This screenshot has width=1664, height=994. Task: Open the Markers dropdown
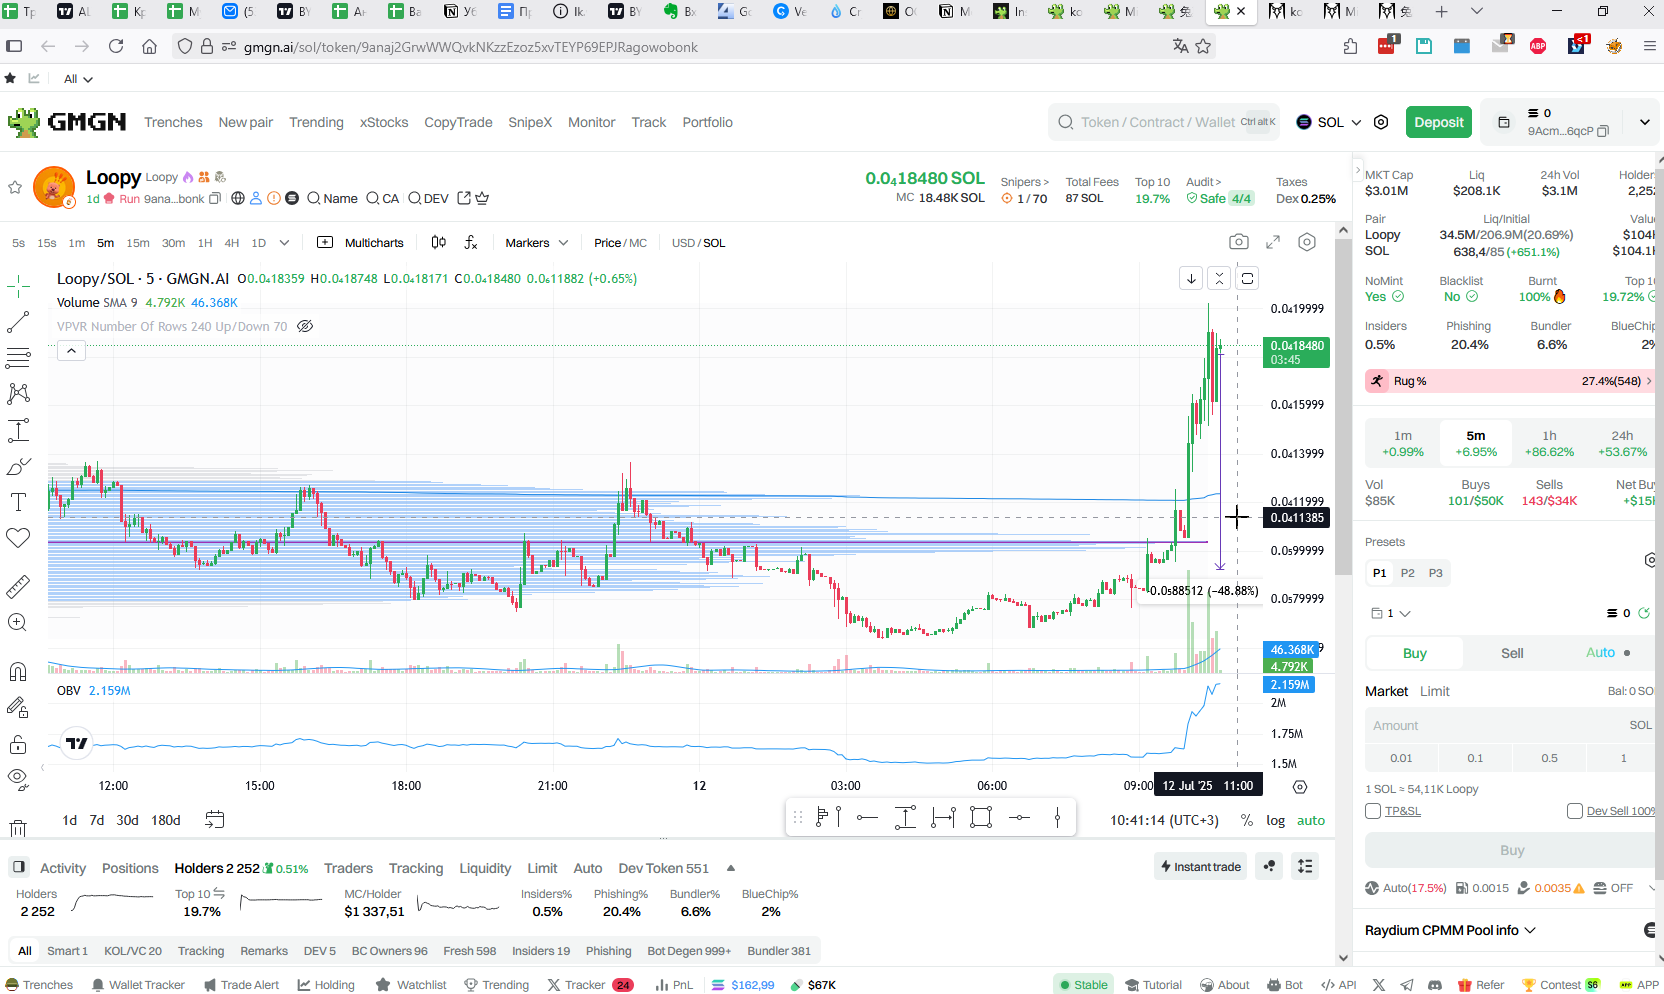coord(536,243)
